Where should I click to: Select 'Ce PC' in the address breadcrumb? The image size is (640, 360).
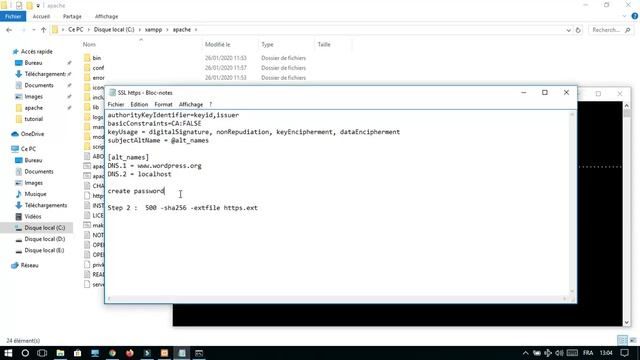click(x=76, y=30)
